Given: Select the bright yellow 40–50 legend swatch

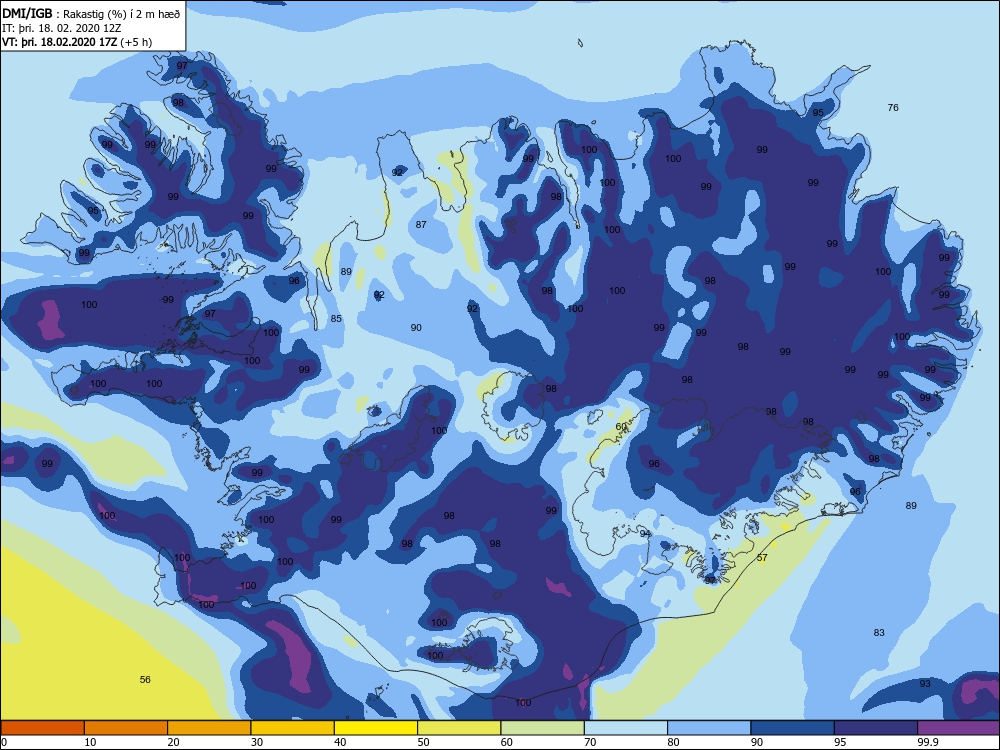Looking at the screenshot, I should (376, 728).
